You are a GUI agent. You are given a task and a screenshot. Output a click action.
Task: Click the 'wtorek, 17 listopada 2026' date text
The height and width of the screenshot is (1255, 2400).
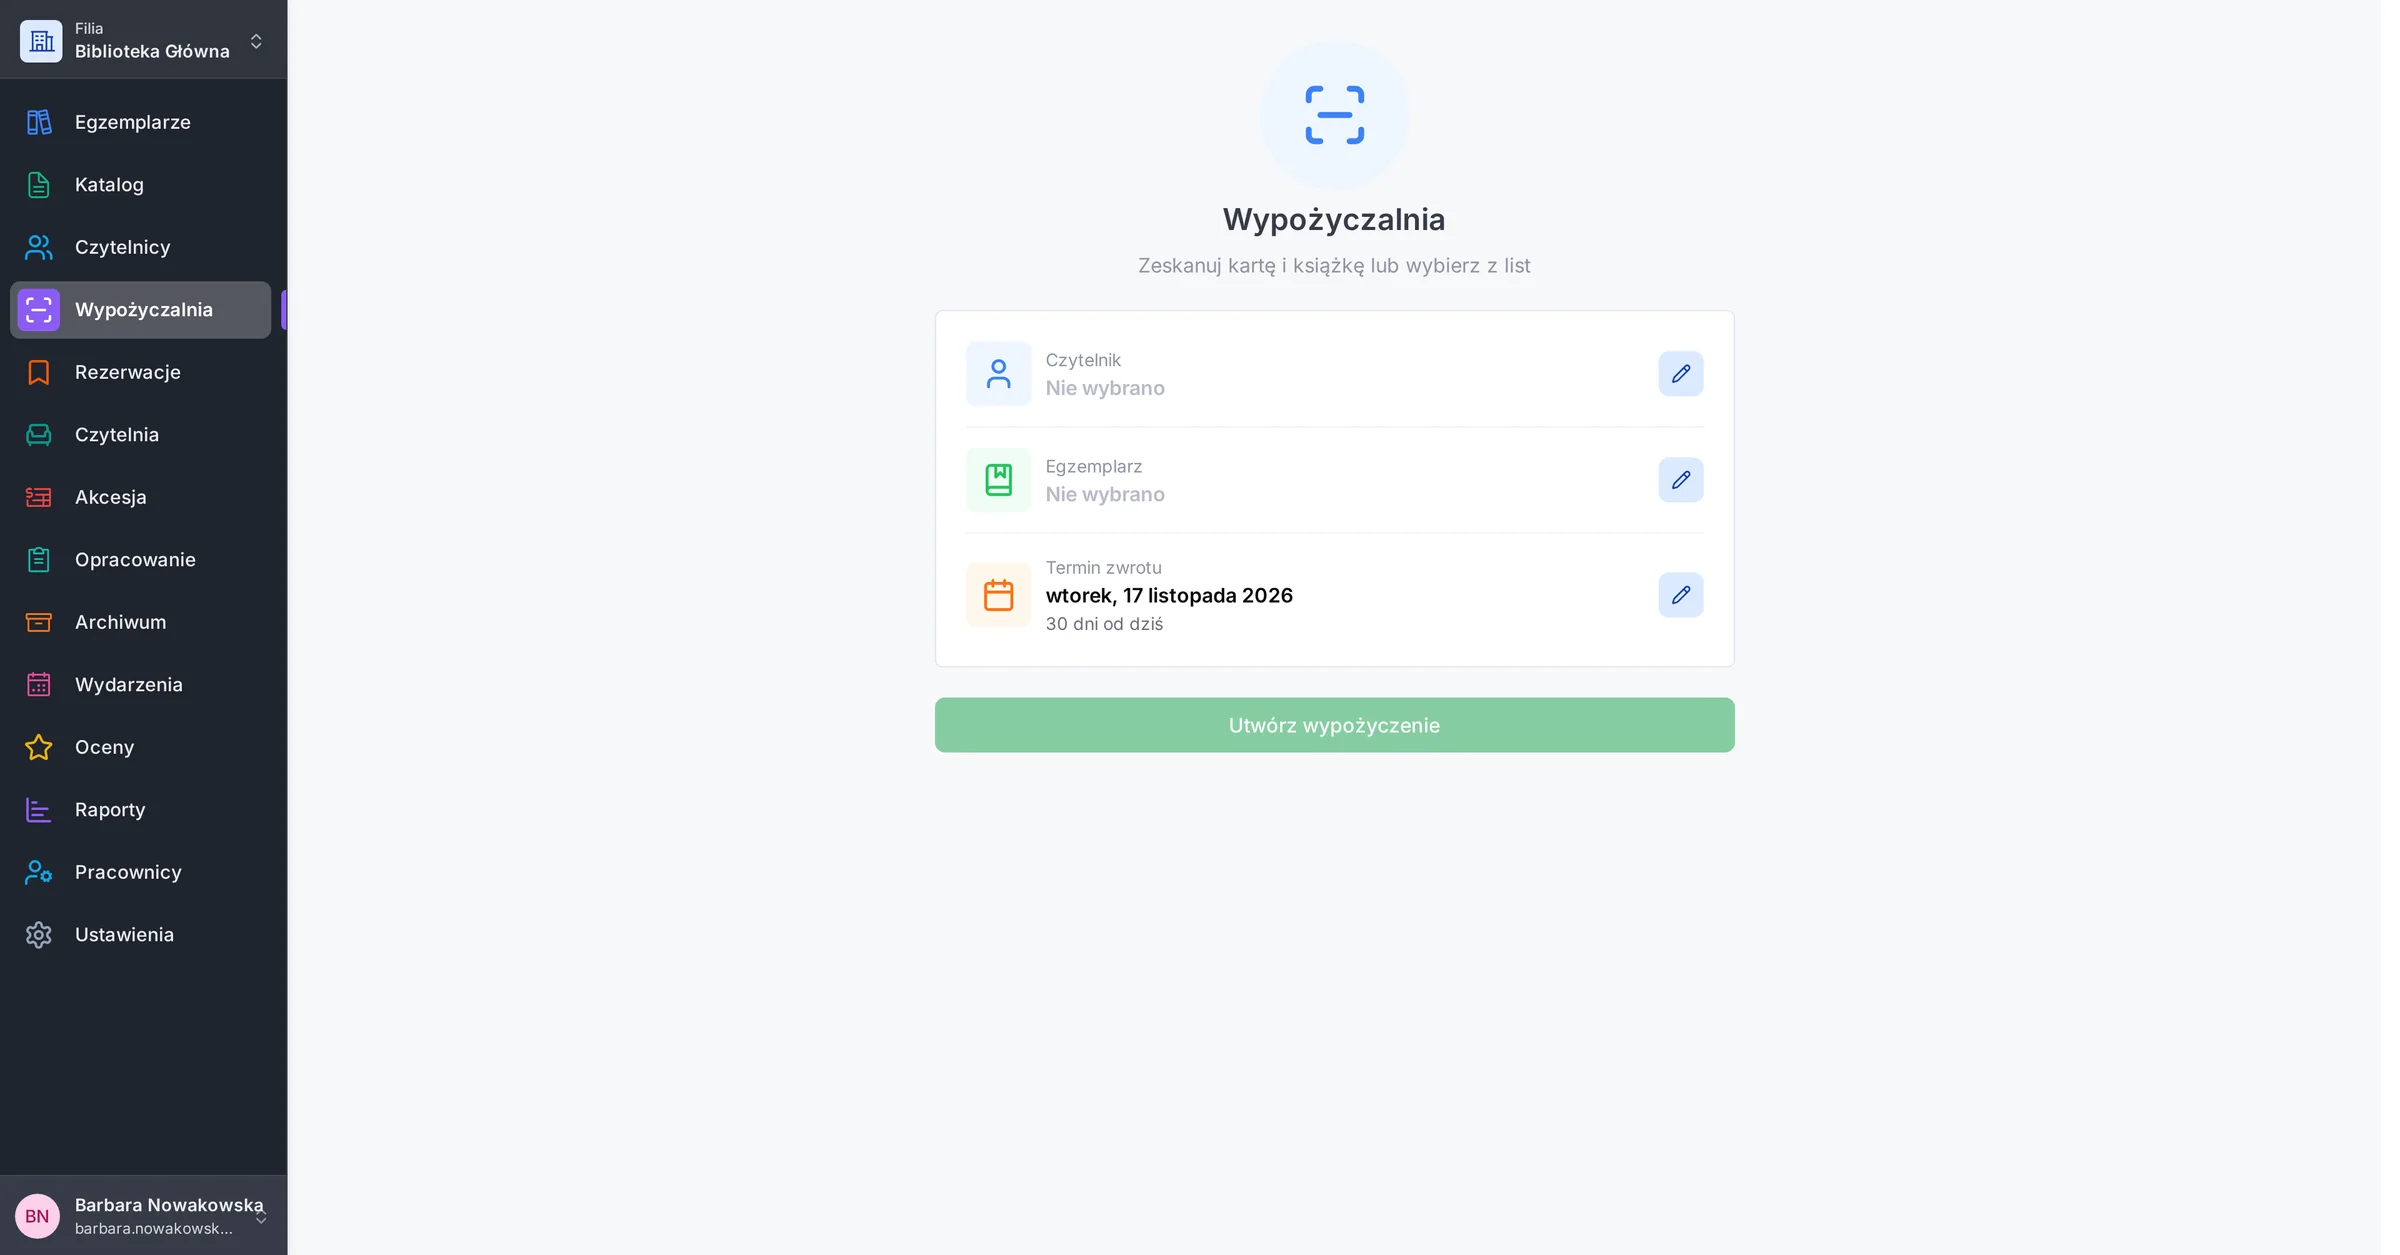(x=1169, y=595)
